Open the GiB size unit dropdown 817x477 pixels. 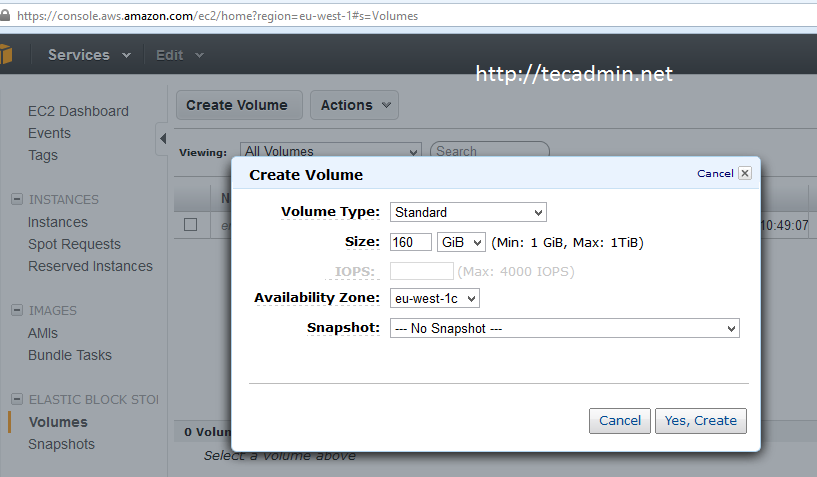click(461, 242)
